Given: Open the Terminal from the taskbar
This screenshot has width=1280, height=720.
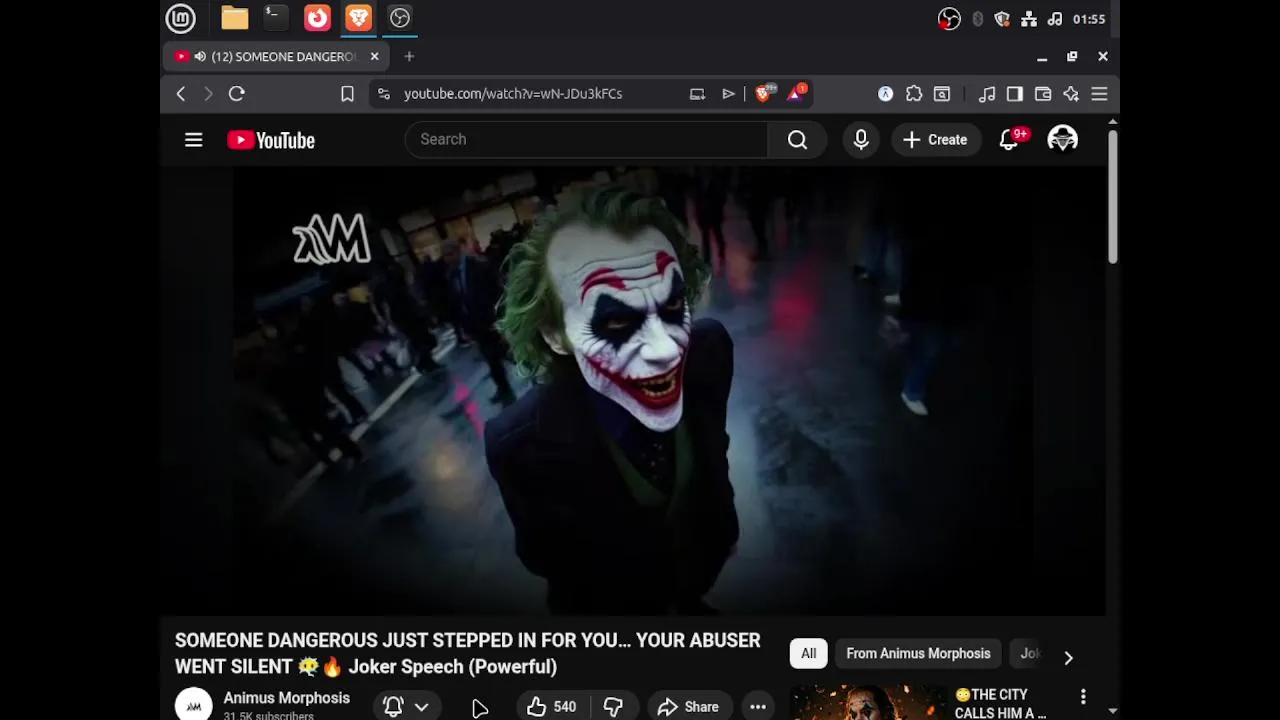Looking at the screenshot, I should pyautogui.click(x=275, y=18).
